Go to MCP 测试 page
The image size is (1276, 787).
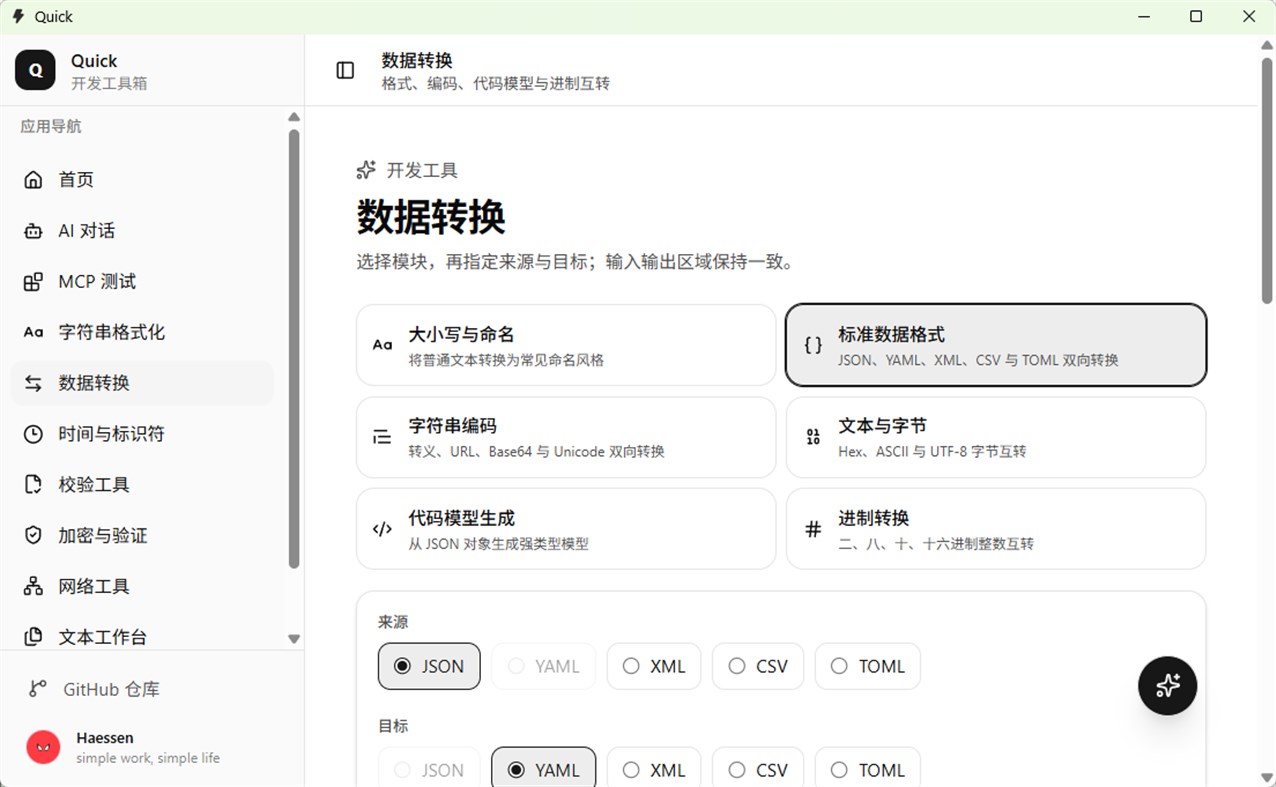tap(142, 282)
